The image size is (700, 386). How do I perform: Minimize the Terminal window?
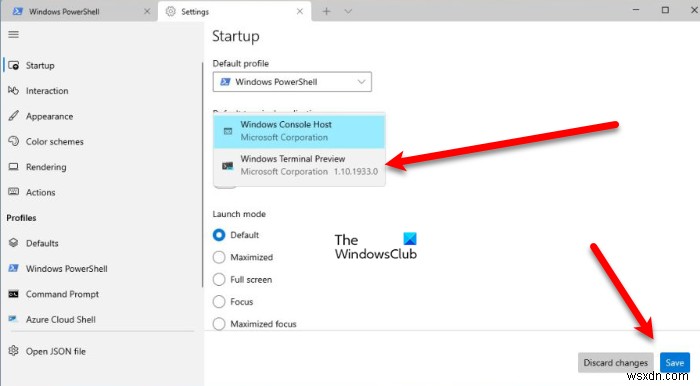(x=636, y=10)
